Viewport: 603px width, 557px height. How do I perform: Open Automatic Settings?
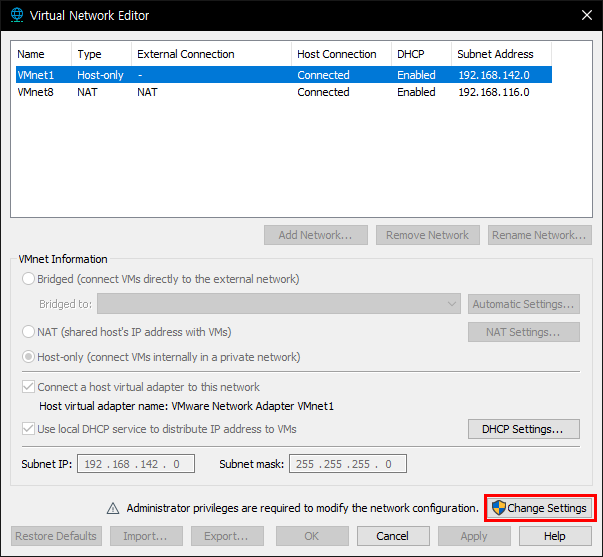[524, 304]
